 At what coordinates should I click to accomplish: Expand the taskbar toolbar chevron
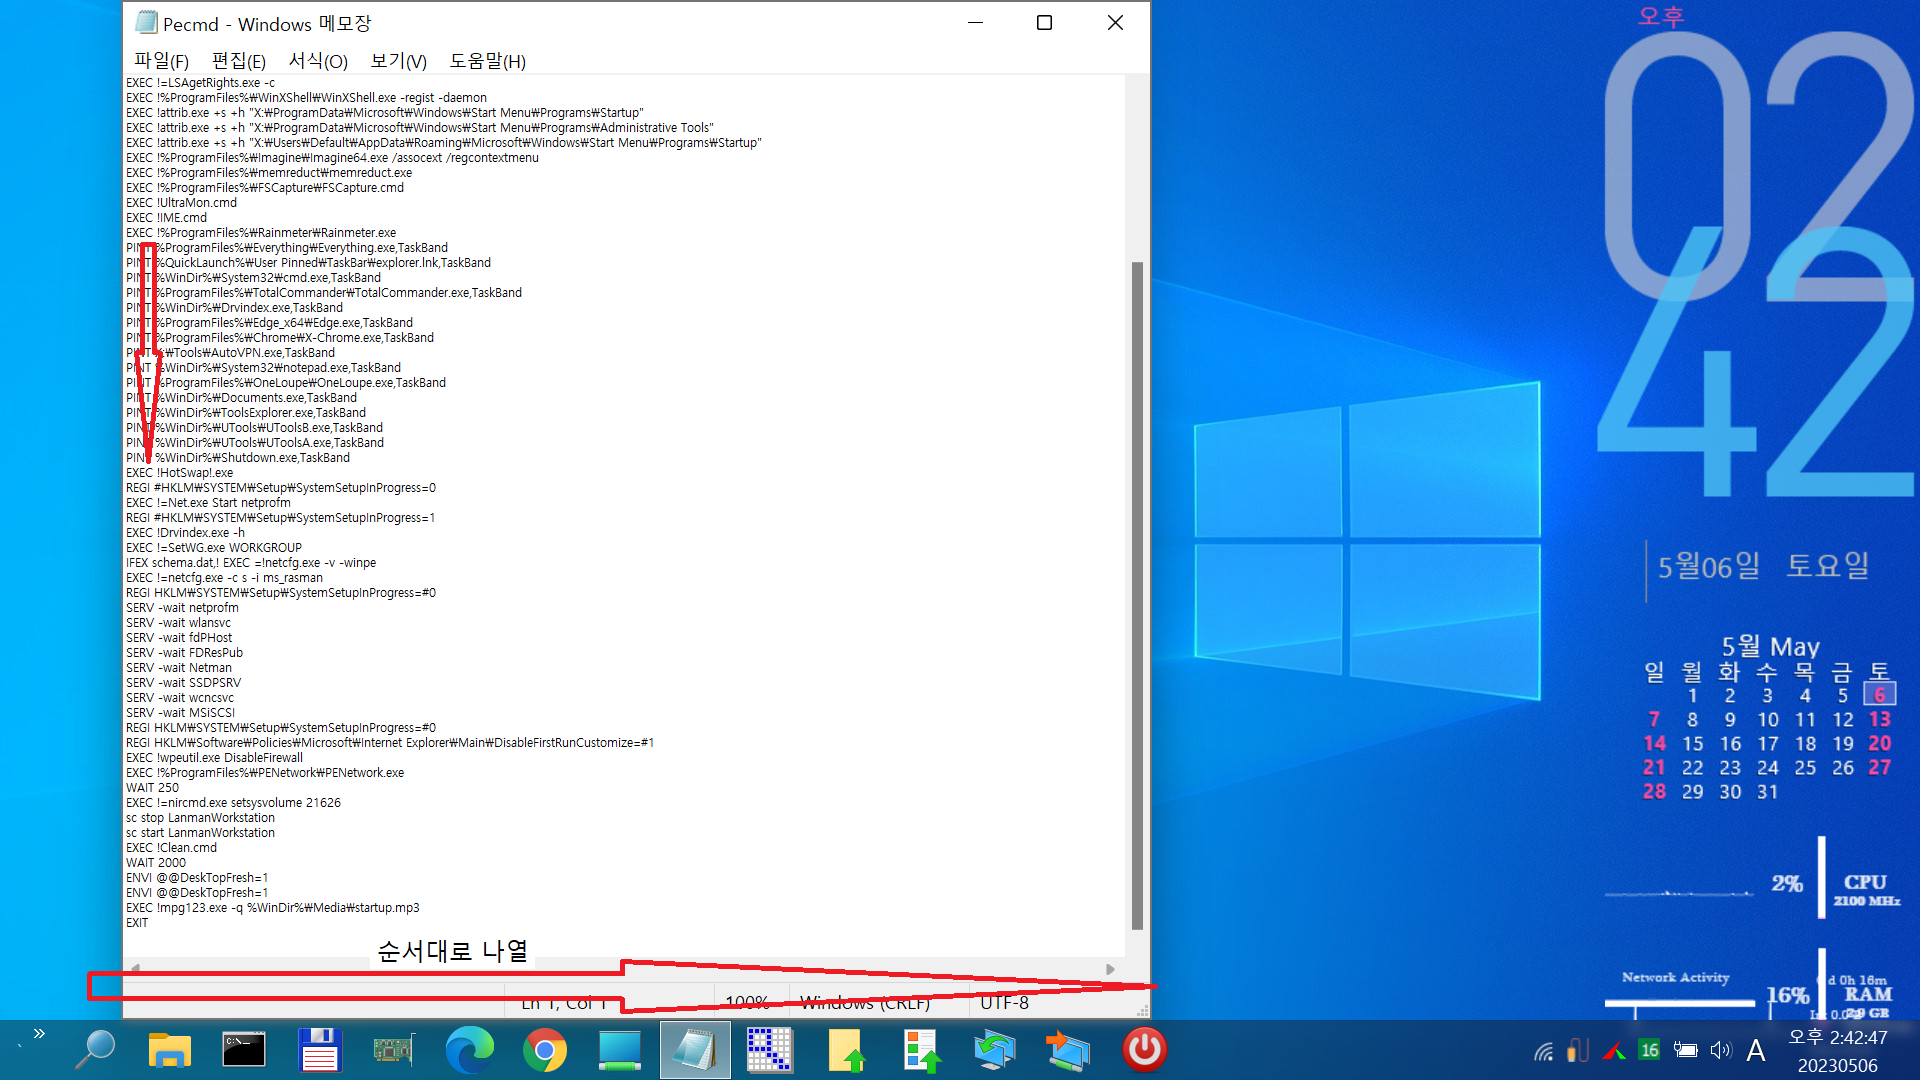click(x=39, y=1034)
